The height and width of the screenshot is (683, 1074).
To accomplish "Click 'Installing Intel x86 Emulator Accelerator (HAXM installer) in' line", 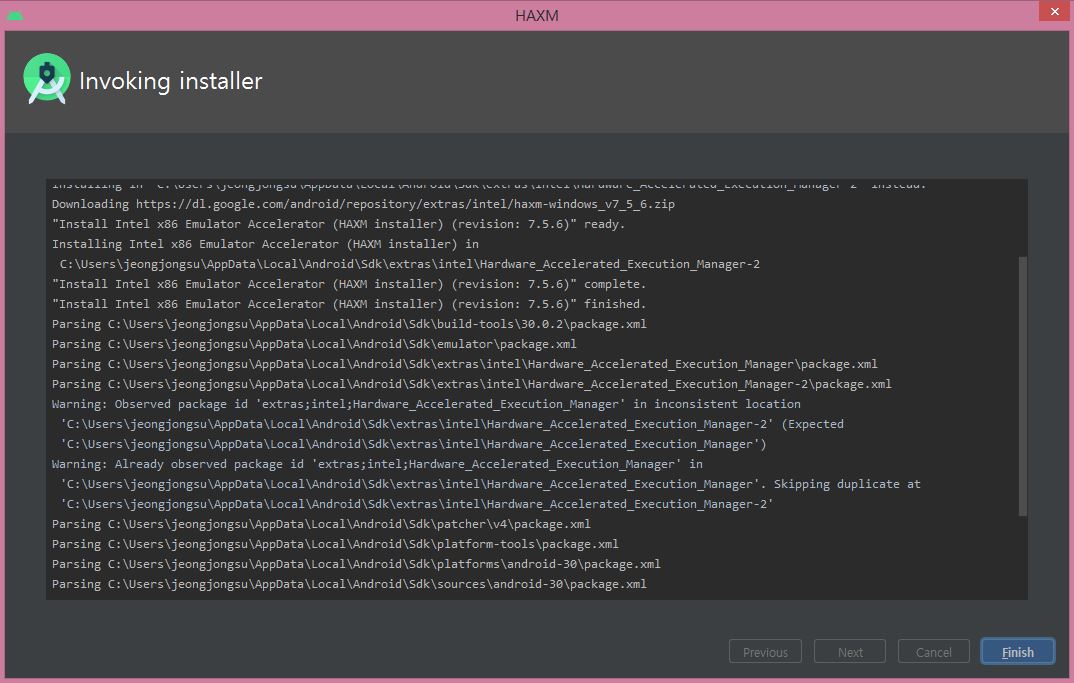I will point(265,244).
